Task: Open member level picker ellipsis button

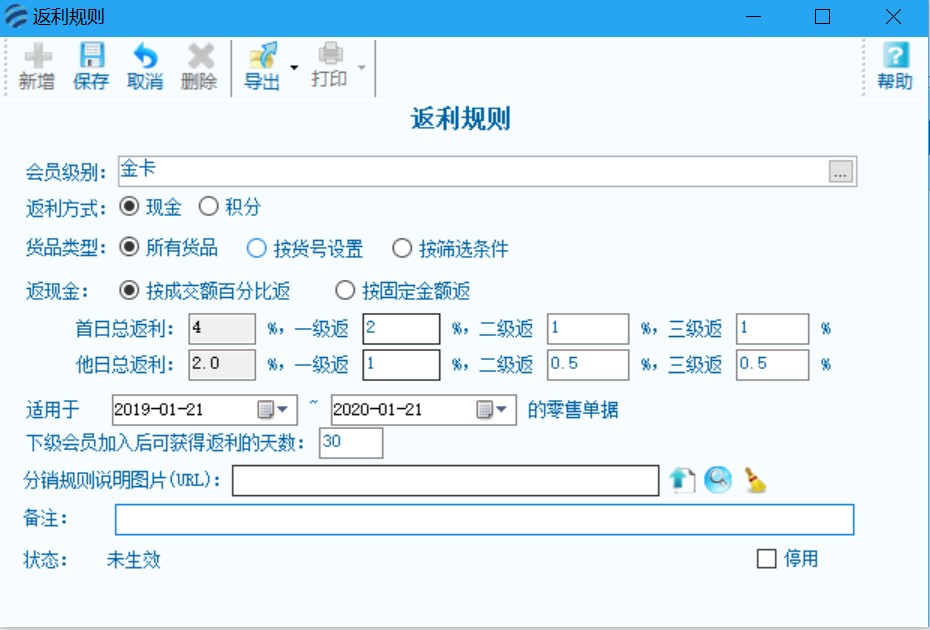Action: click(x=840, y=171)
